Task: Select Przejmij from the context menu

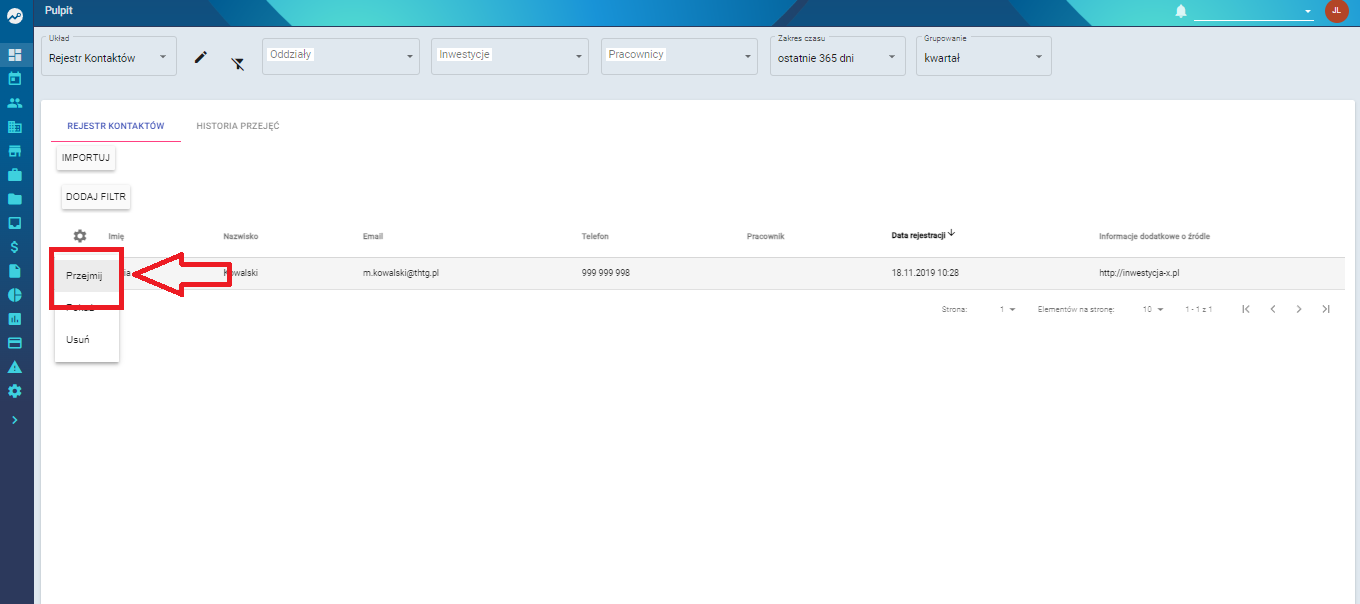Action: click(x=87, y=276)
